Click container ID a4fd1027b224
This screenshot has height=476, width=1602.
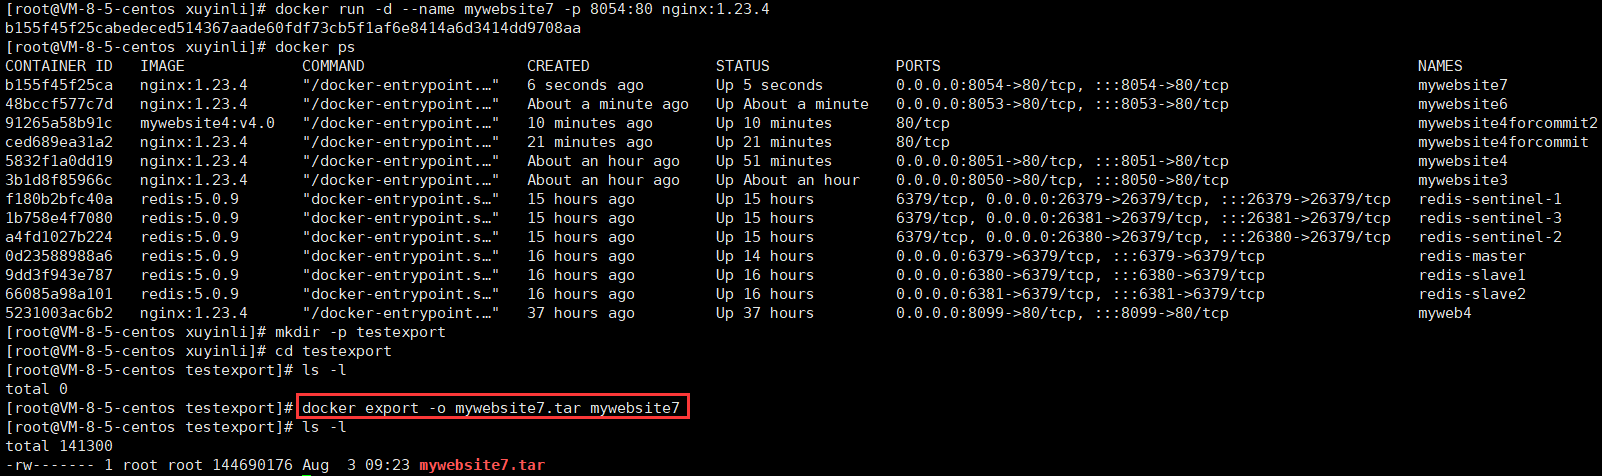pos(59,237)
